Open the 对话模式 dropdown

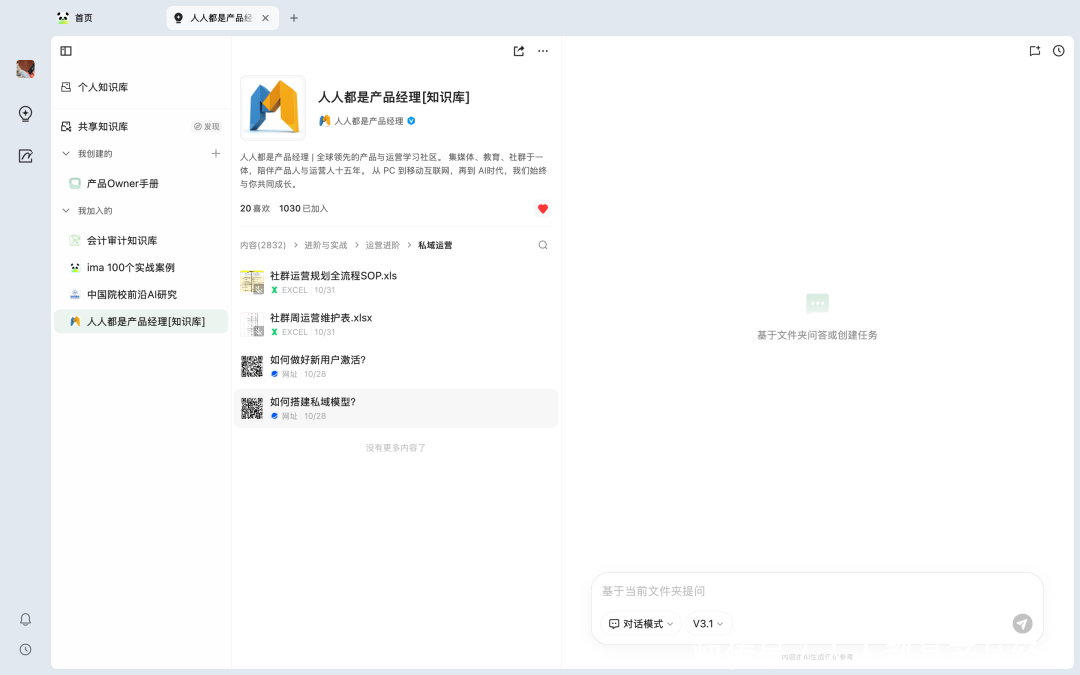641,624
